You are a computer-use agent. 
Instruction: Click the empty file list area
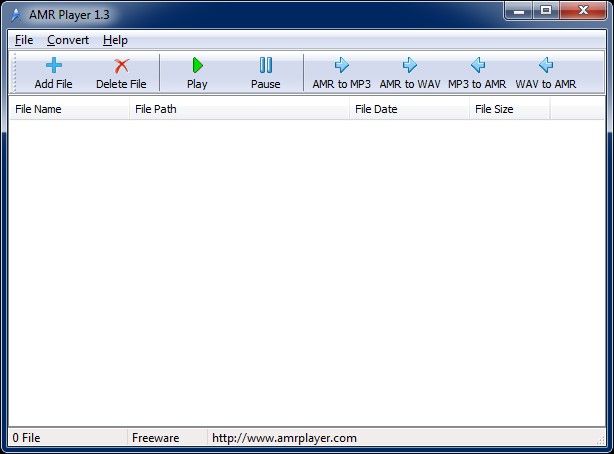pos(306,270)
